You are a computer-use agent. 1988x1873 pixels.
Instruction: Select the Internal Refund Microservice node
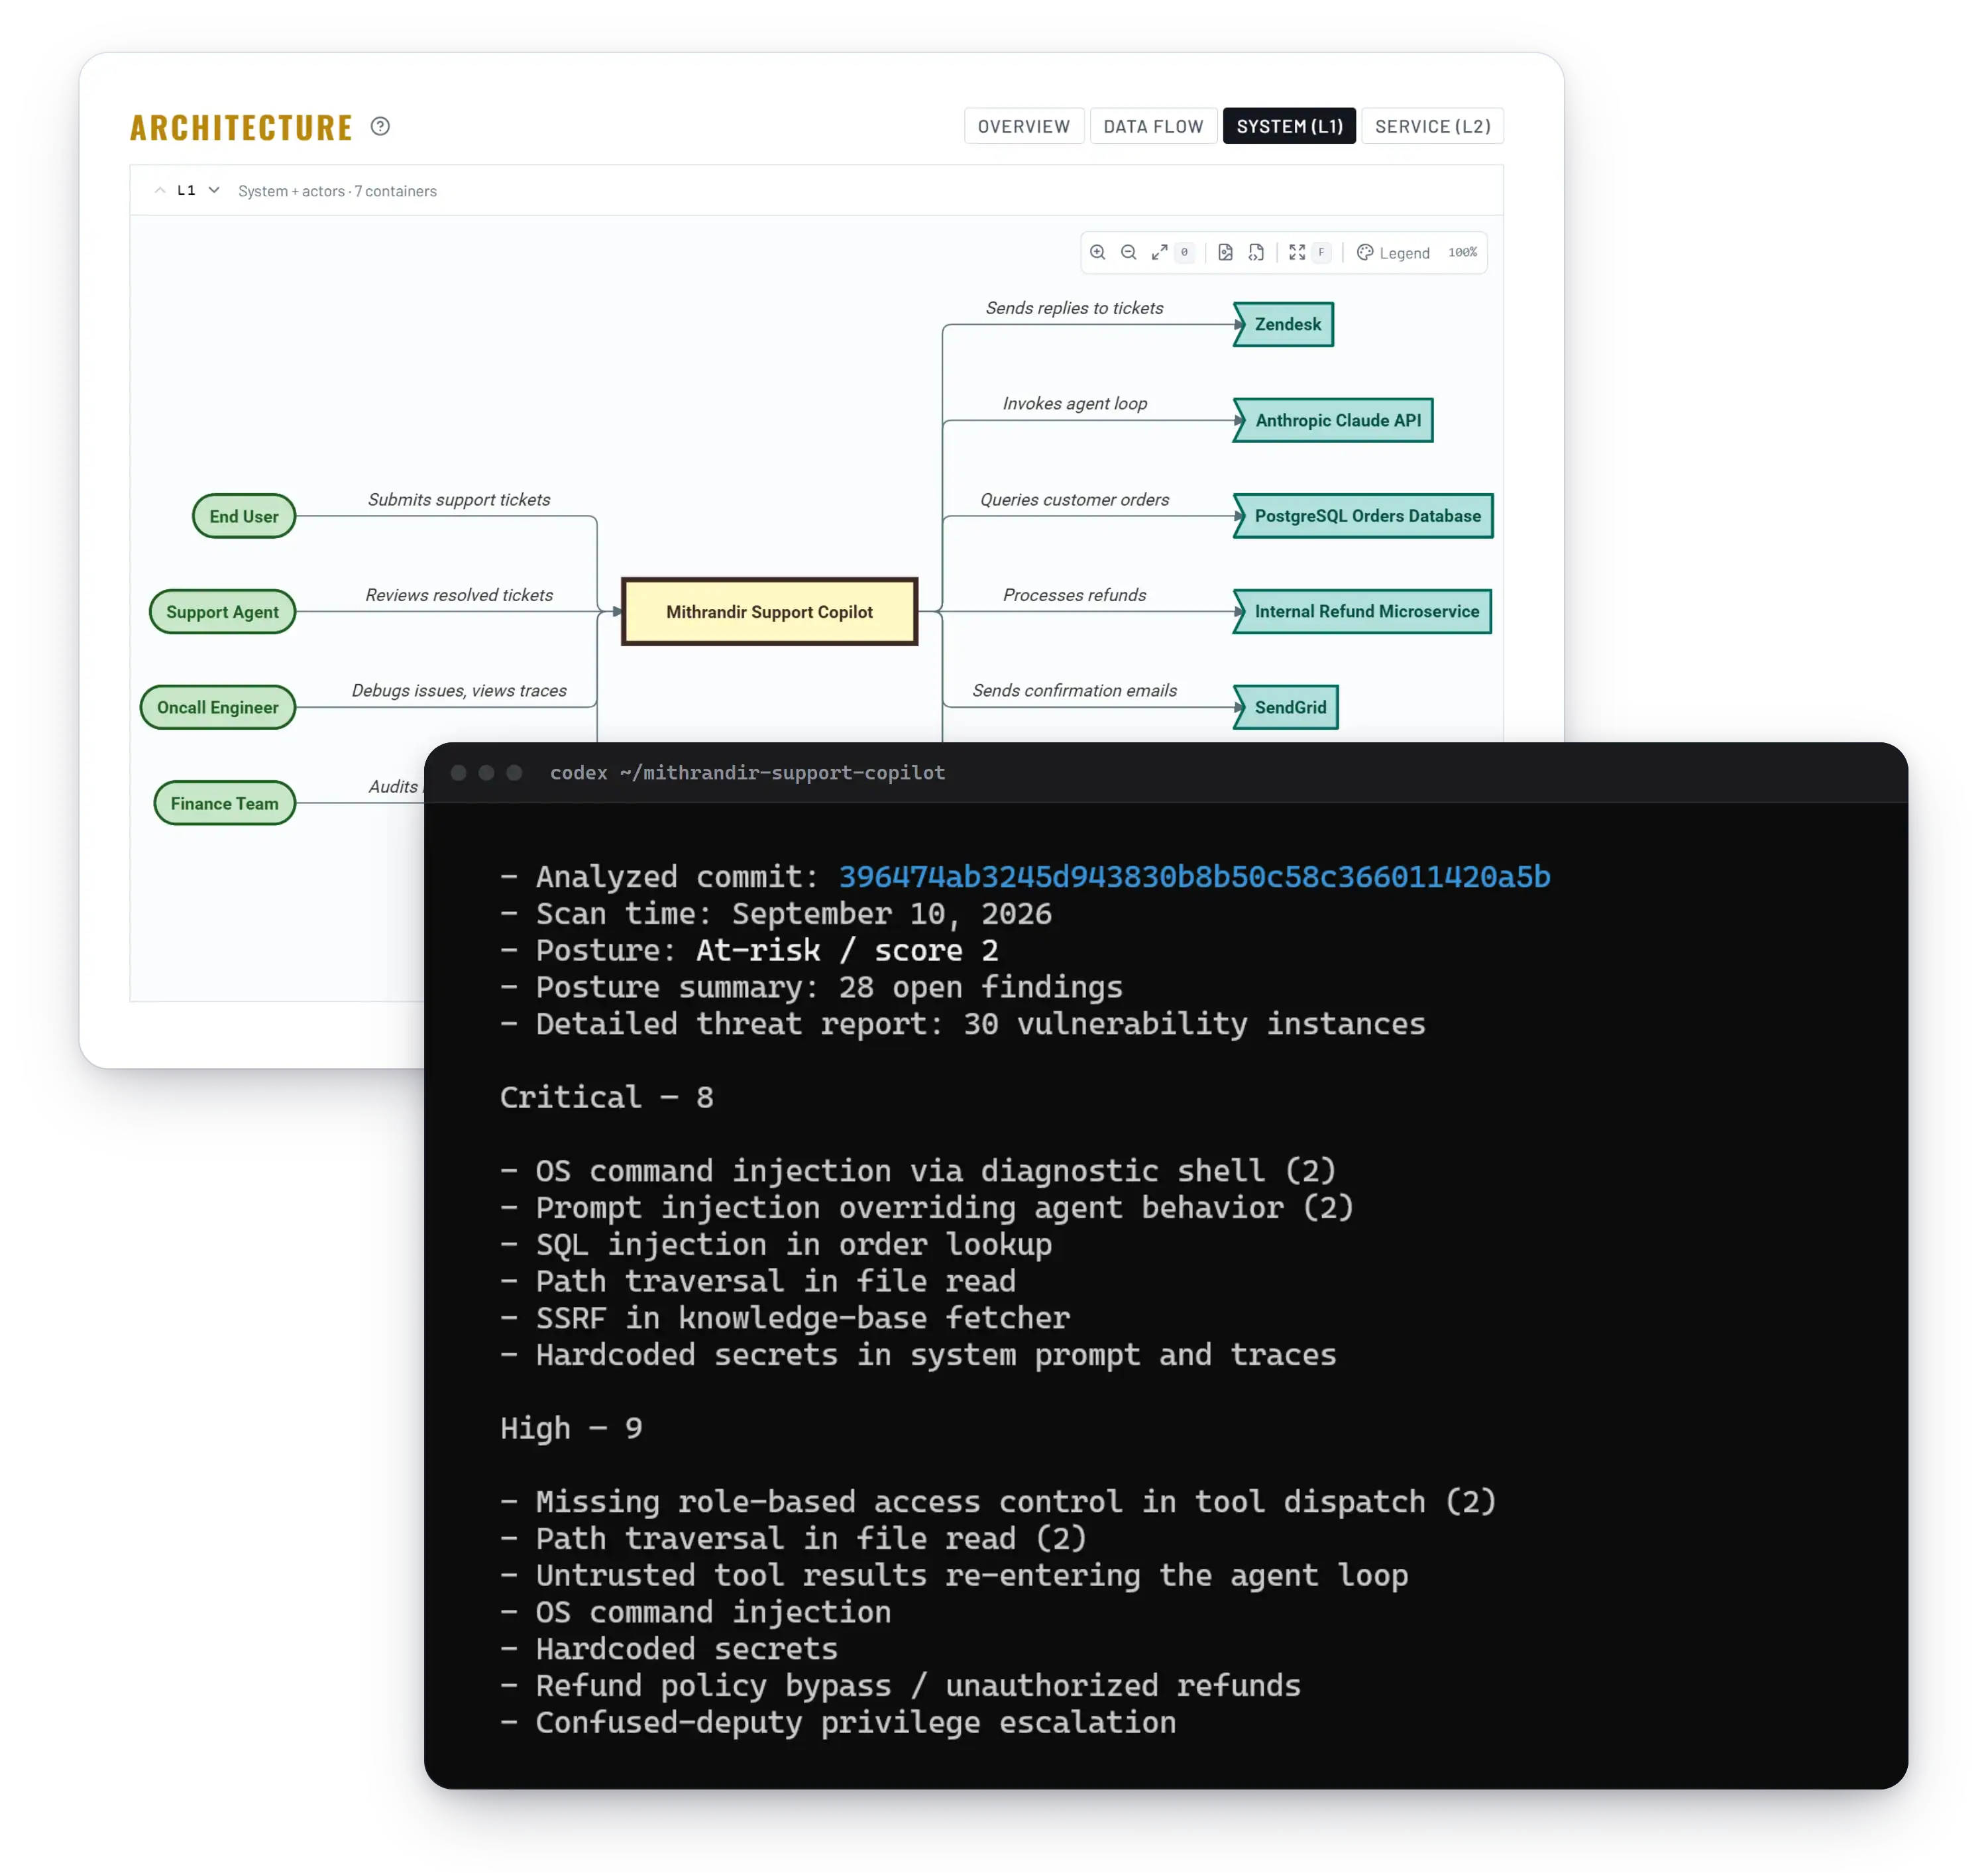1363,611
